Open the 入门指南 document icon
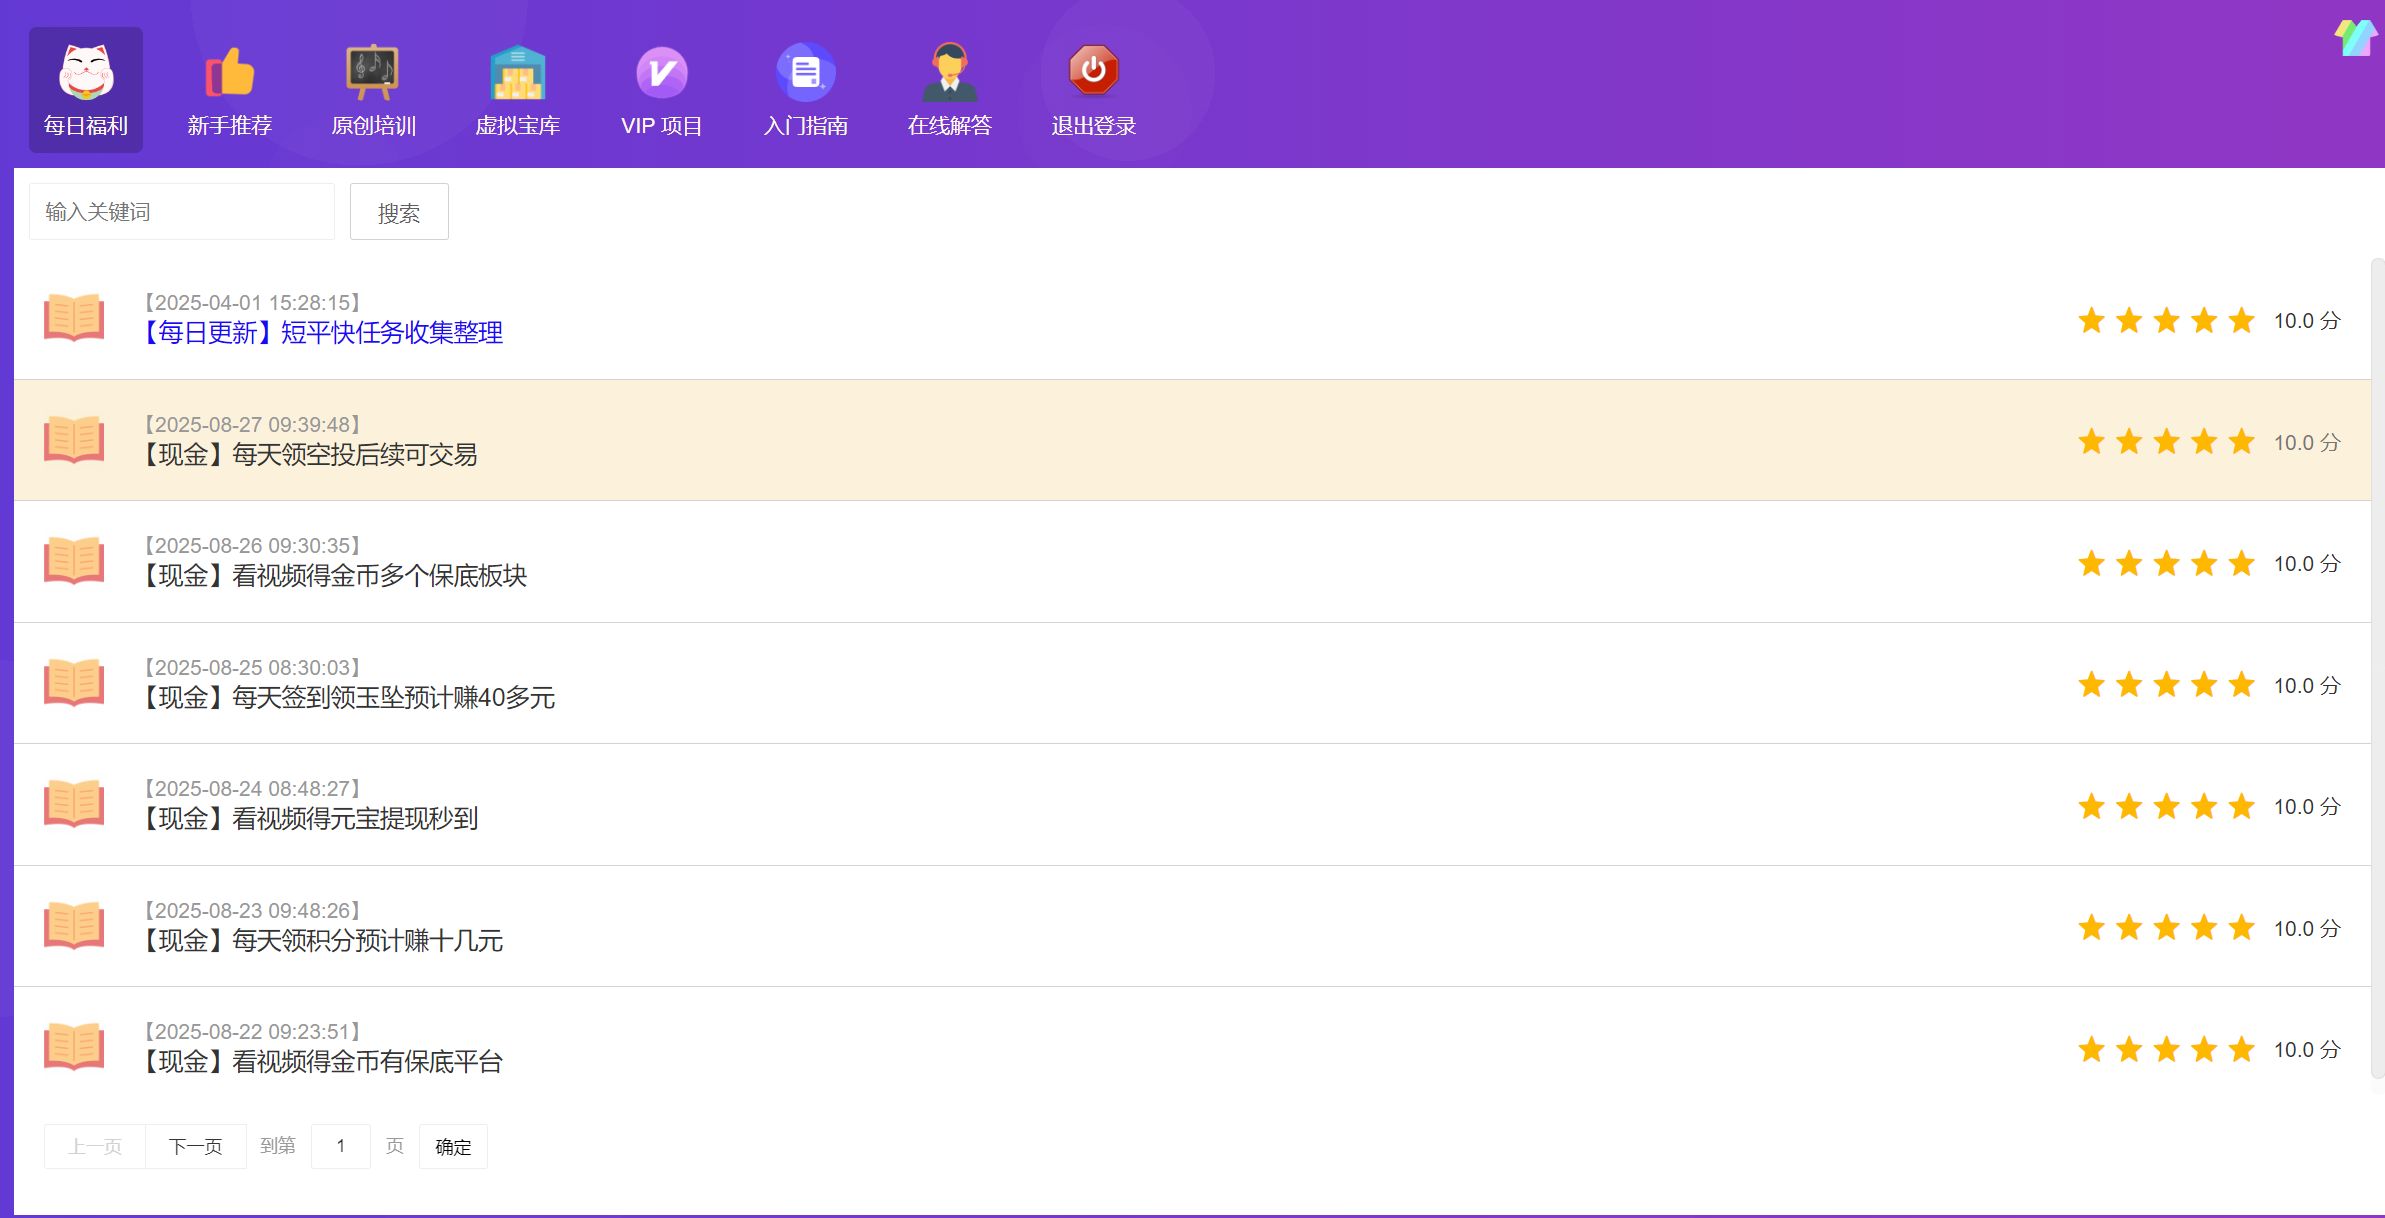Screen dimensions: 2385x1218 pyautogui.click(x=805, y=72)
